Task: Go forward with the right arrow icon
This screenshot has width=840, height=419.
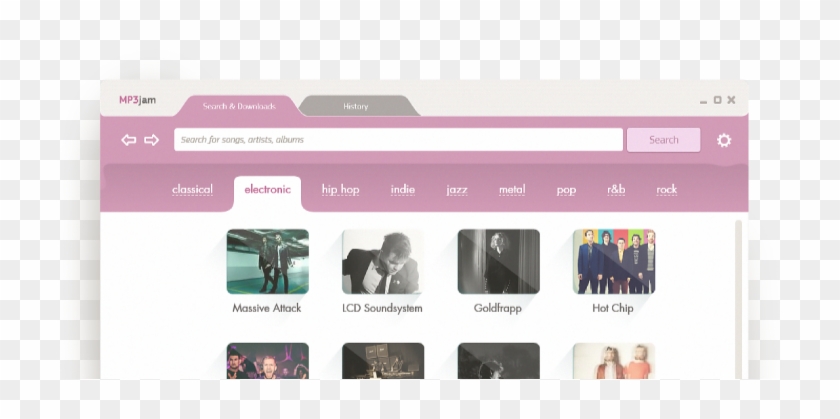Action: click(x=152, y=140)
